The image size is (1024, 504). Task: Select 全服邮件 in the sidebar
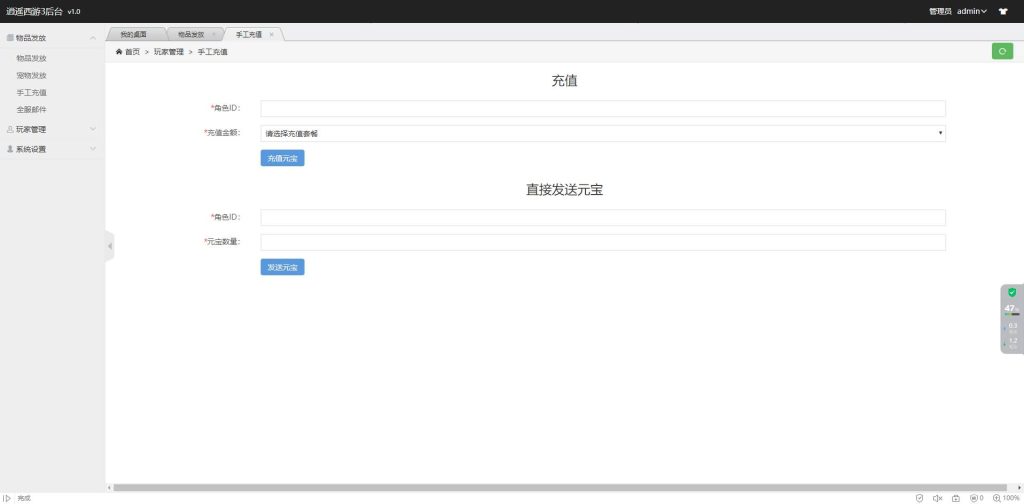point(32,109)
